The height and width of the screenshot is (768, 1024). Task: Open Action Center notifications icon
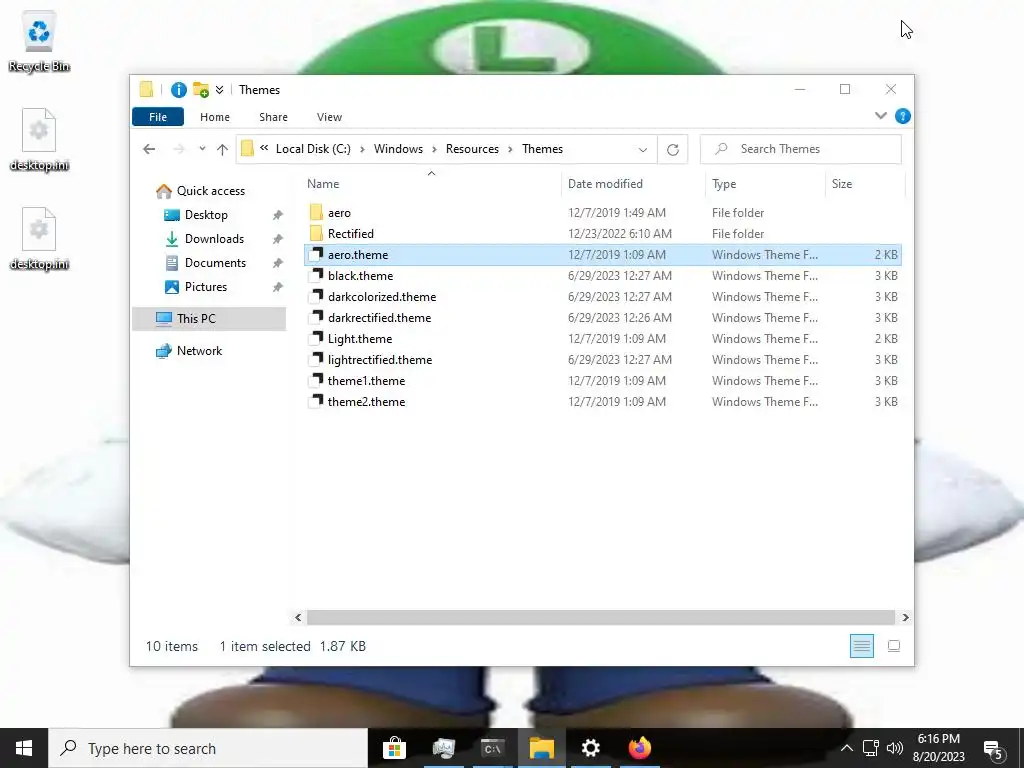(993, 750)
